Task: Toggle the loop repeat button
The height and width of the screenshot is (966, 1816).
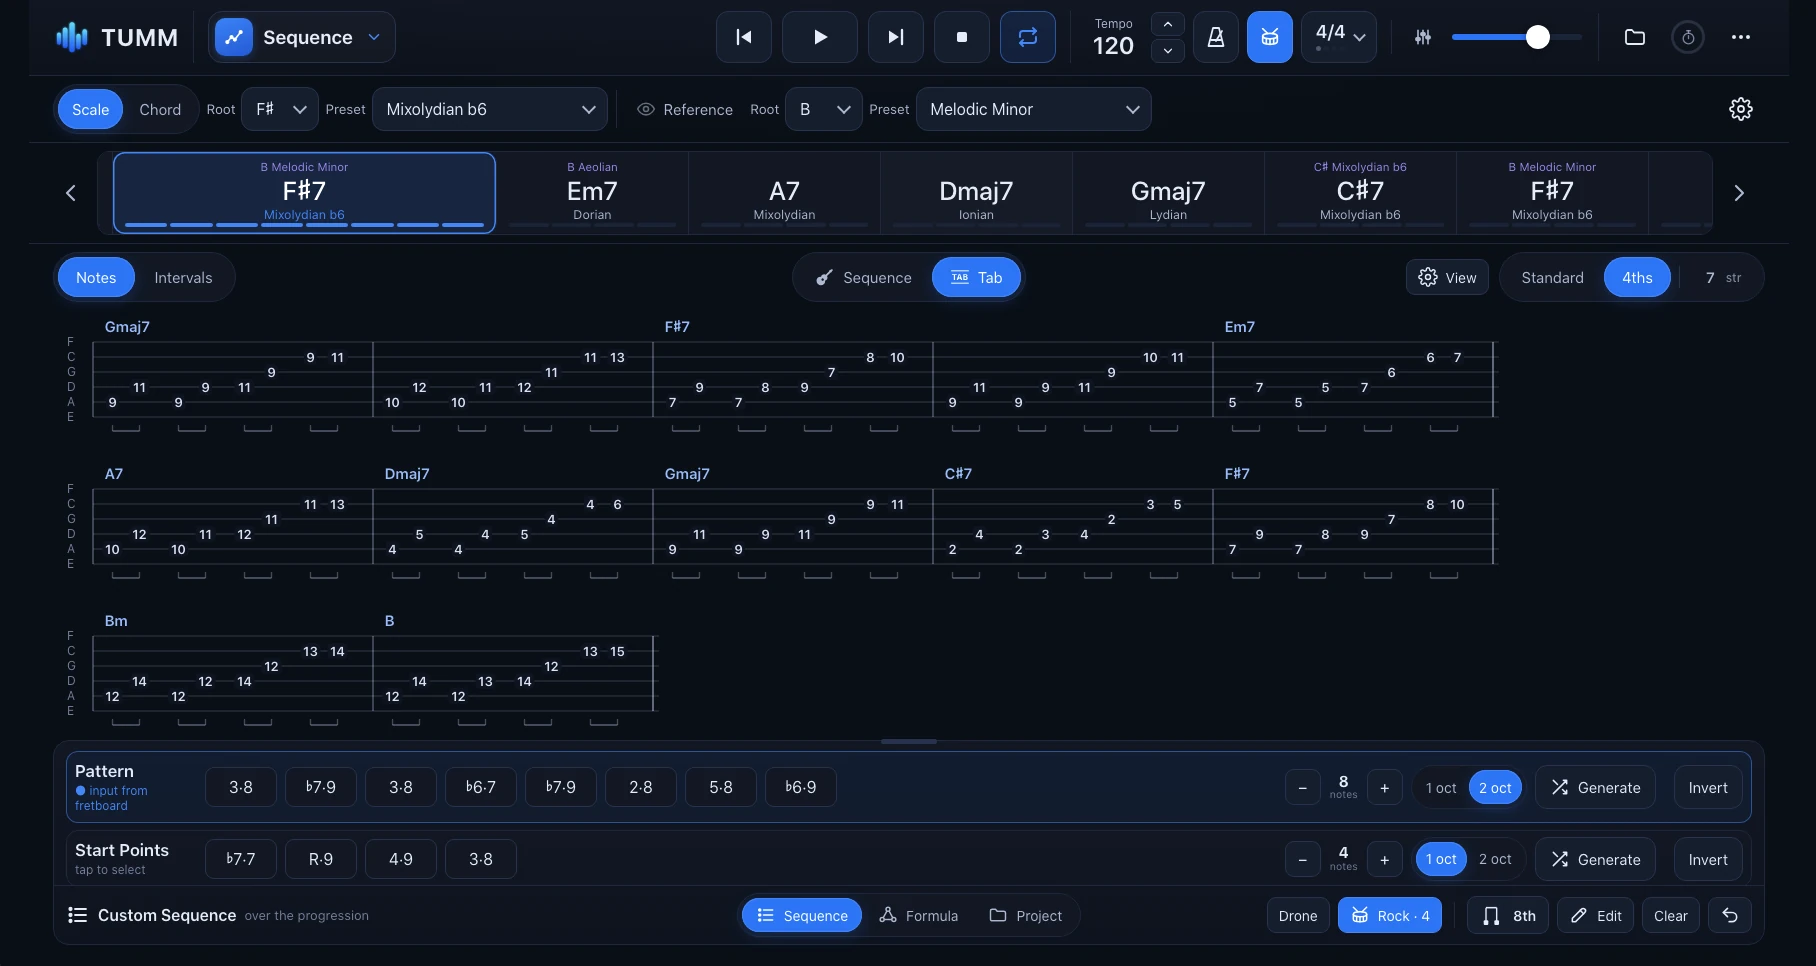Action: [x=1027, y=37]
